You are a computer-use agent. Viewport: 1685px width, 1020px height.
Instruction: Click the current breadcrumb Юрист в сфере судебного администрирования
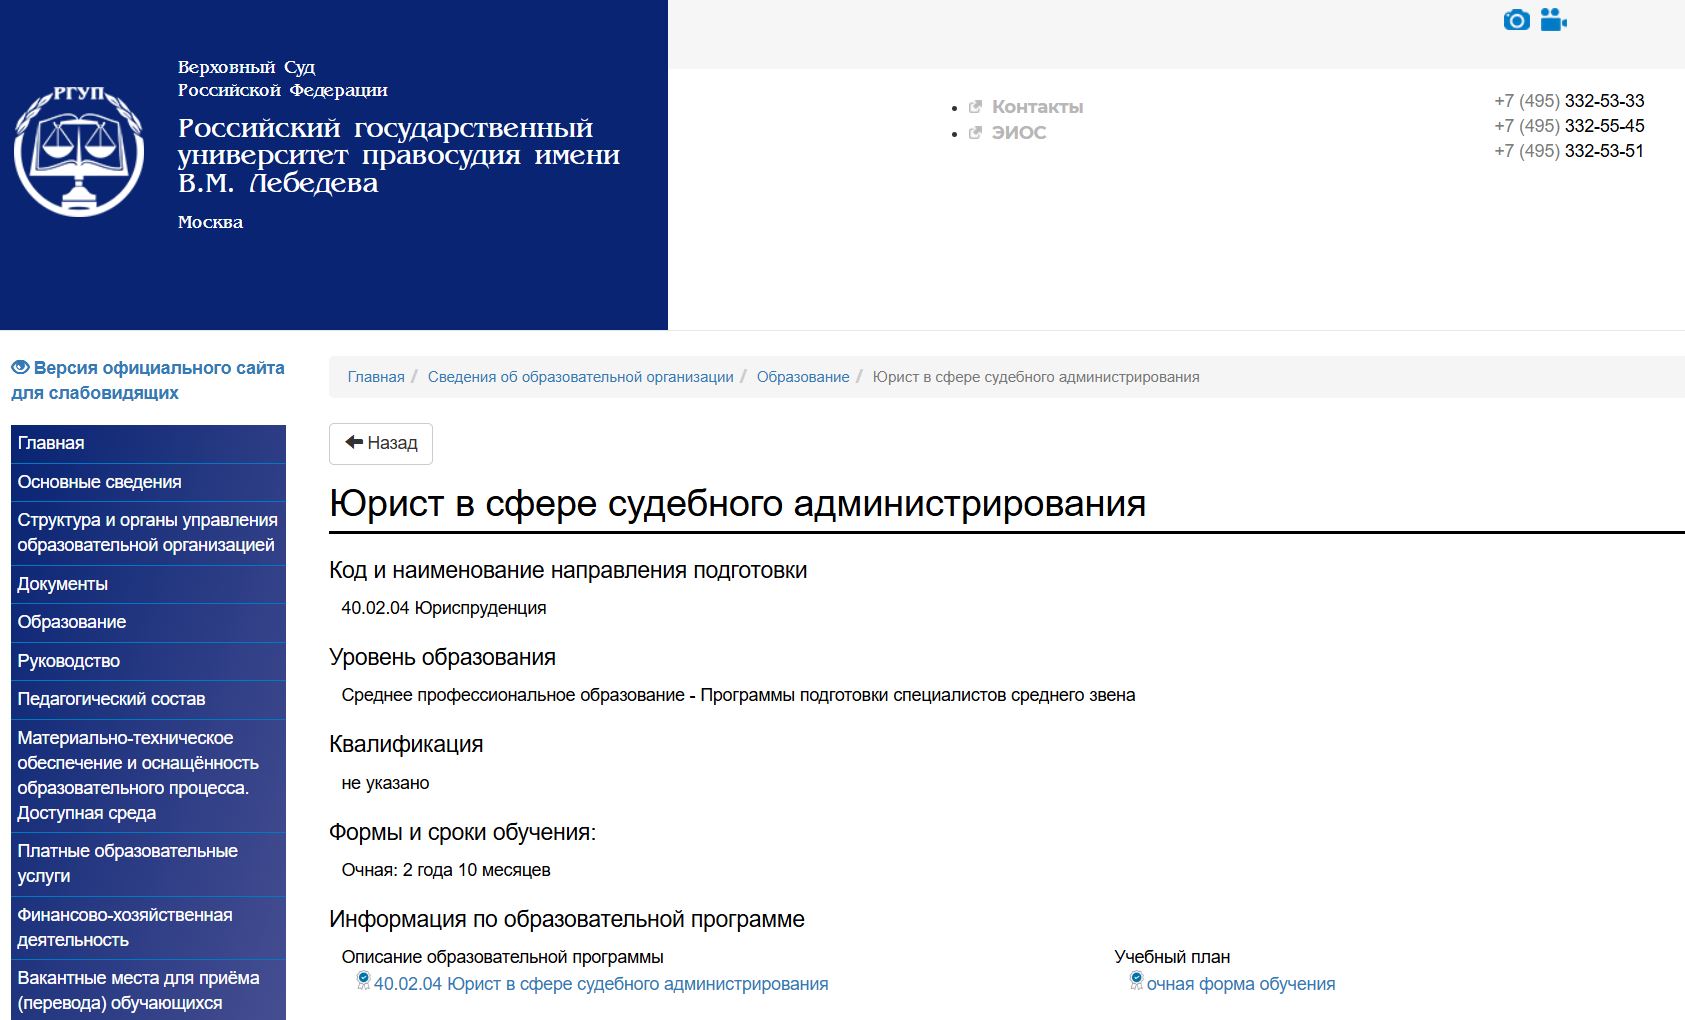pyautogui.click(x=1036, y=377)
